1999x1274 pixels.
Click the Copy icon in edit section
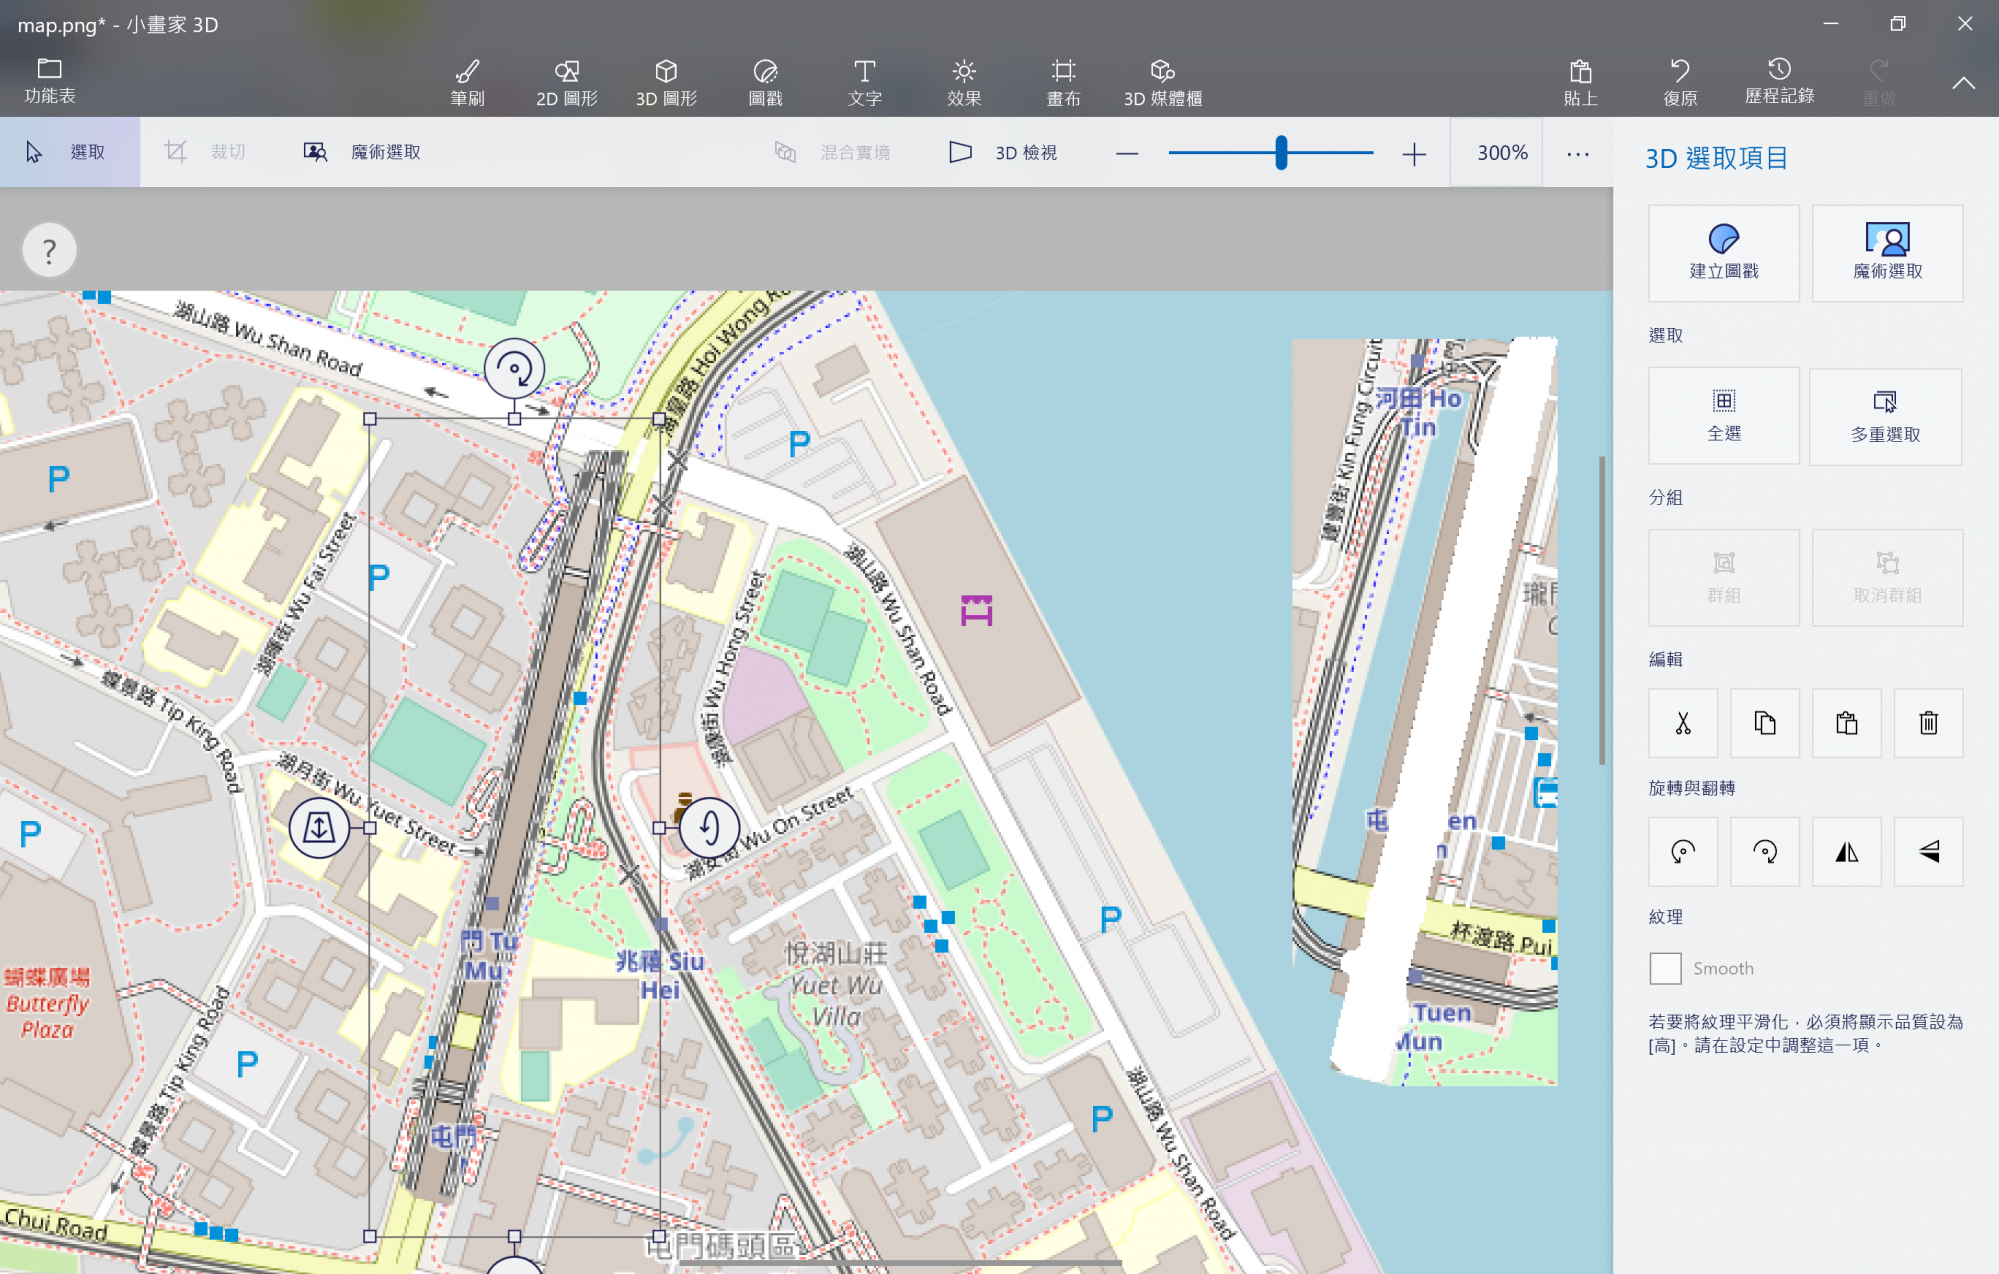[x=1765, y=722]
